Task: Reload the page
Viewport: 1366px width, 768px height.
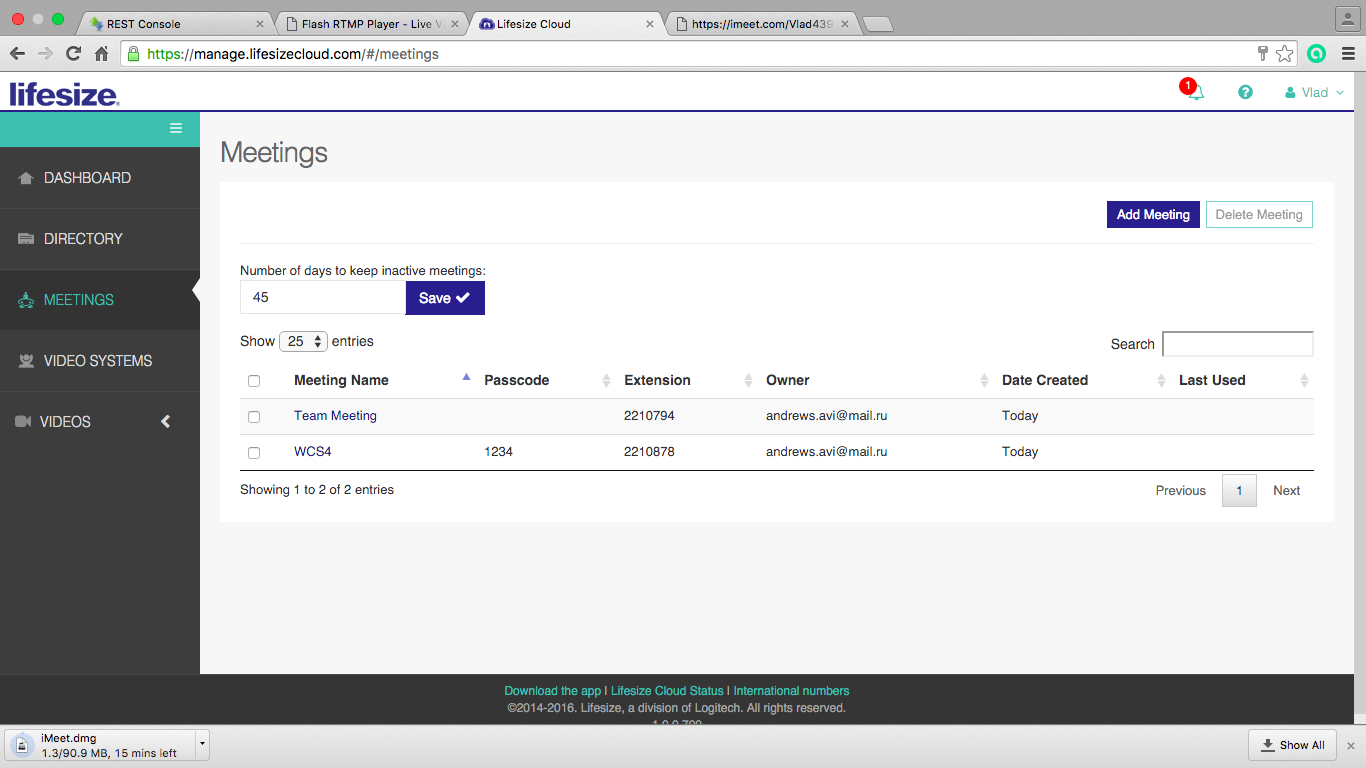Action: point(73,54)
